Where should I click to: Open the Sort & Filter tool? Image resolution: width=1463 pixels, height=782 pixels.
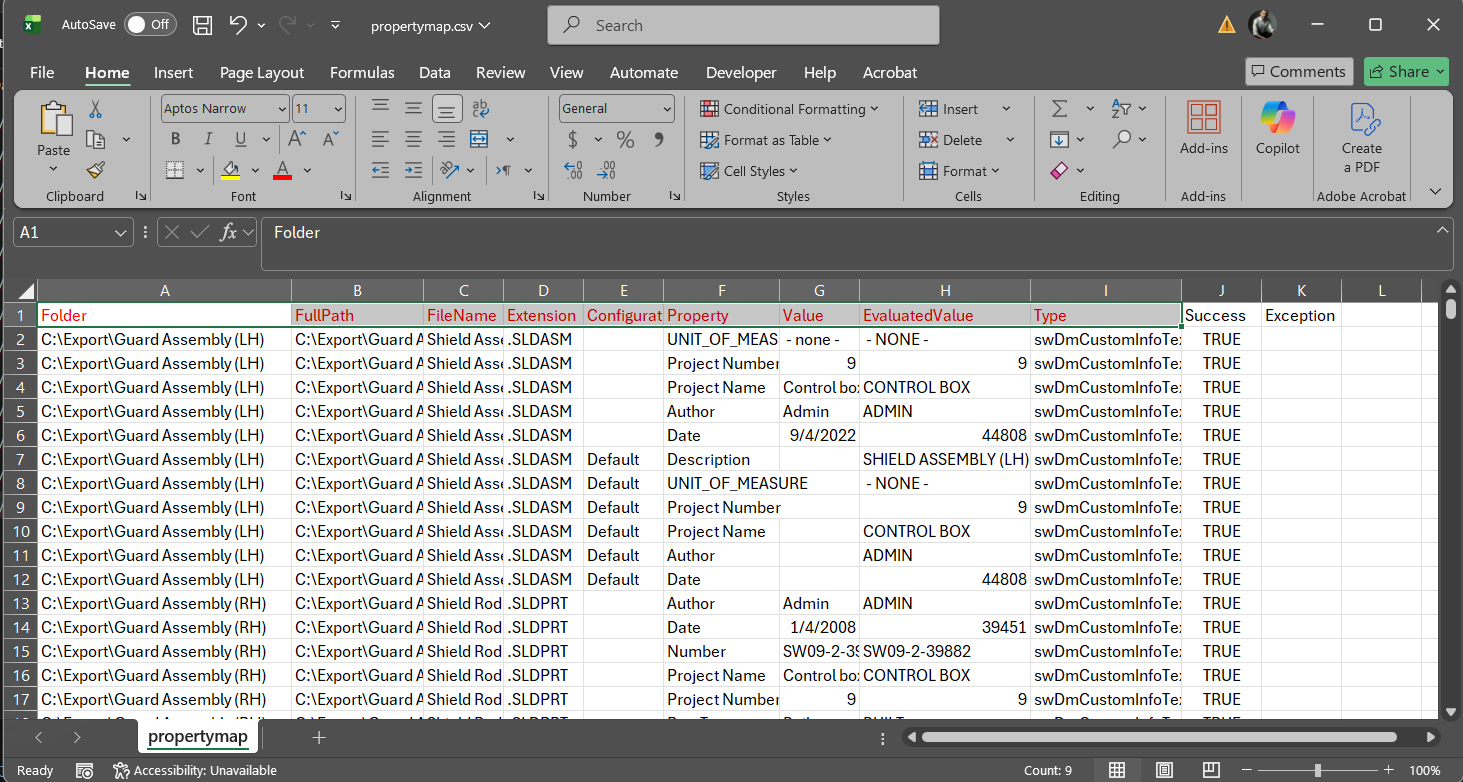tap(1122, 108)
